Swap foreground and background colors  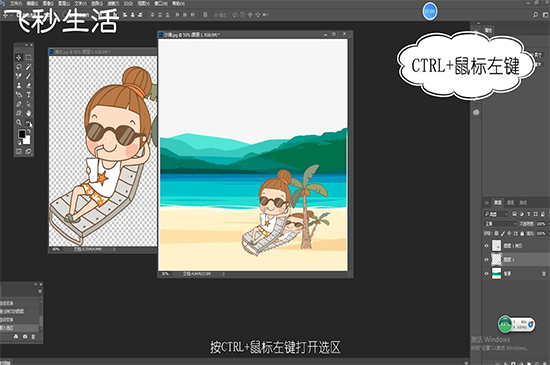(x=29, y=131)
